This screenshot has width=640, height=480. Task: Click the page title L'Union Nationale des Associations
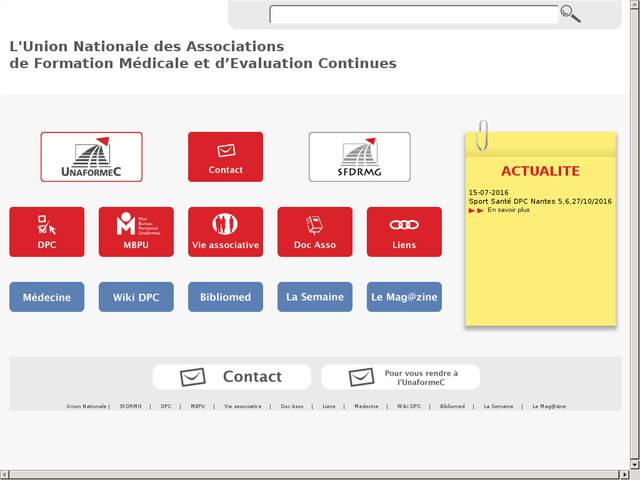coord(147,46)
